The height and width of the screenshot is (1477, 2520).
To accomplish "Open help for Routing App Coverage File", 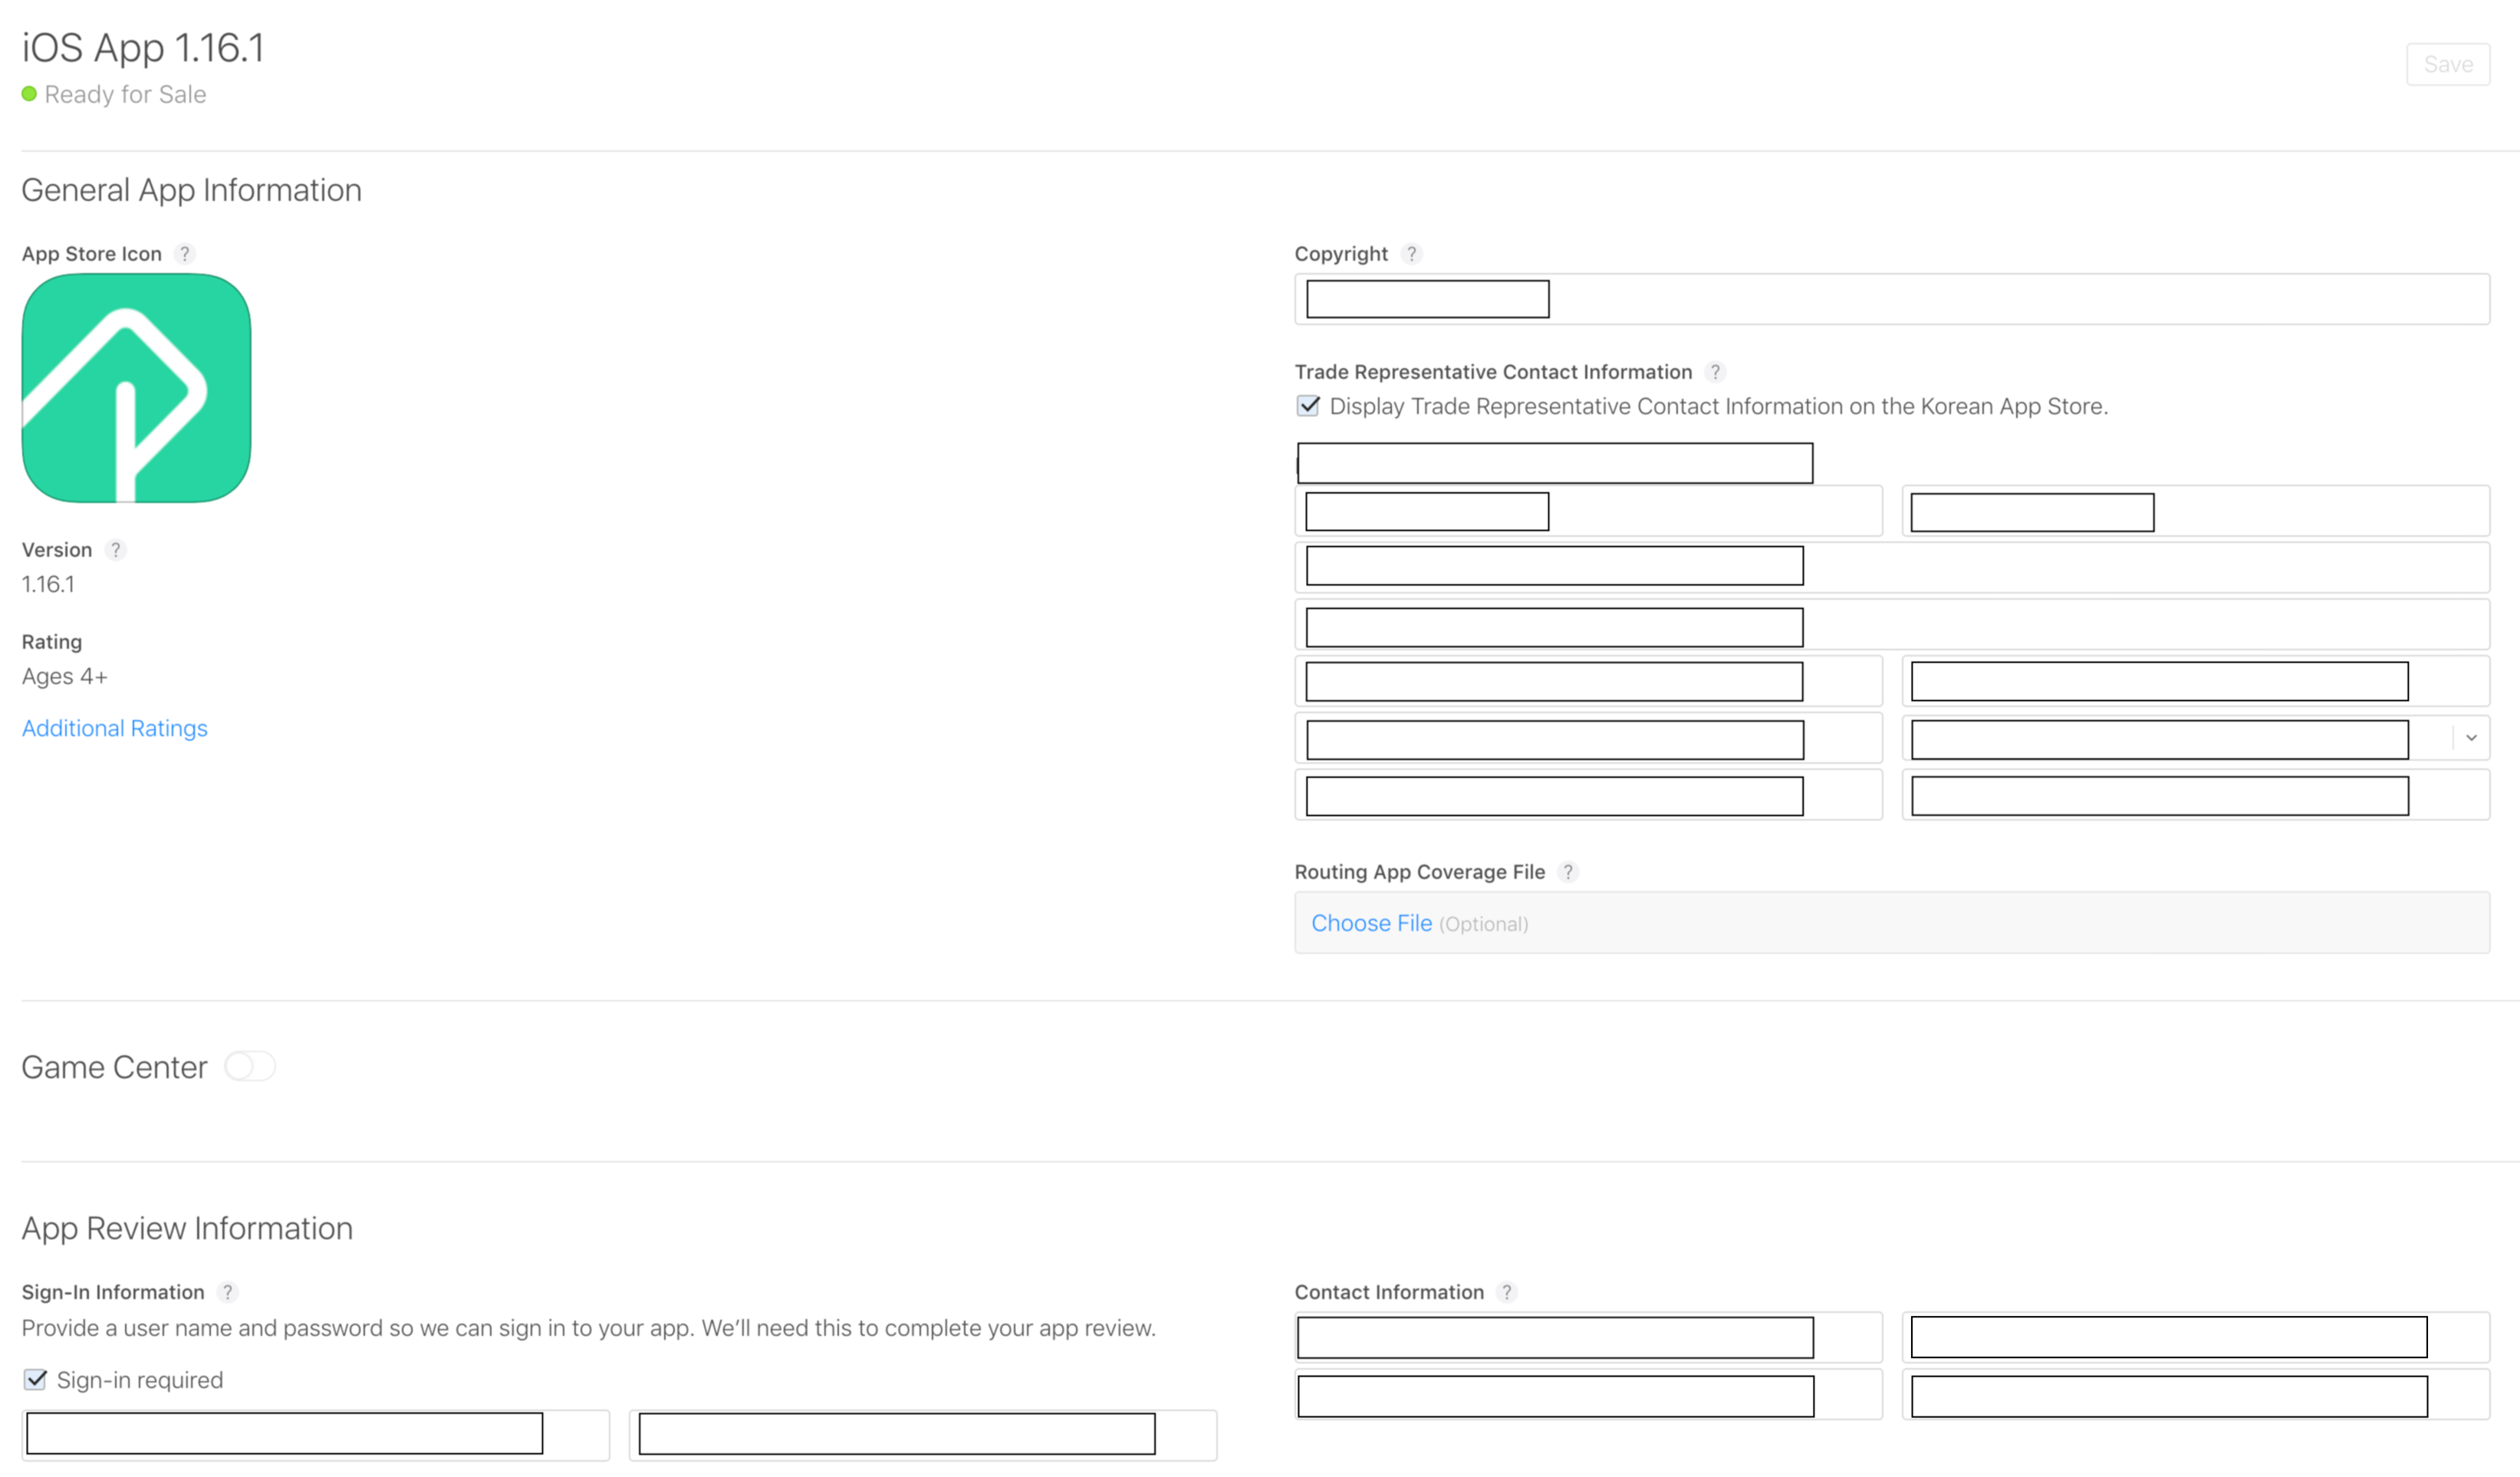I will [1568, 872].
